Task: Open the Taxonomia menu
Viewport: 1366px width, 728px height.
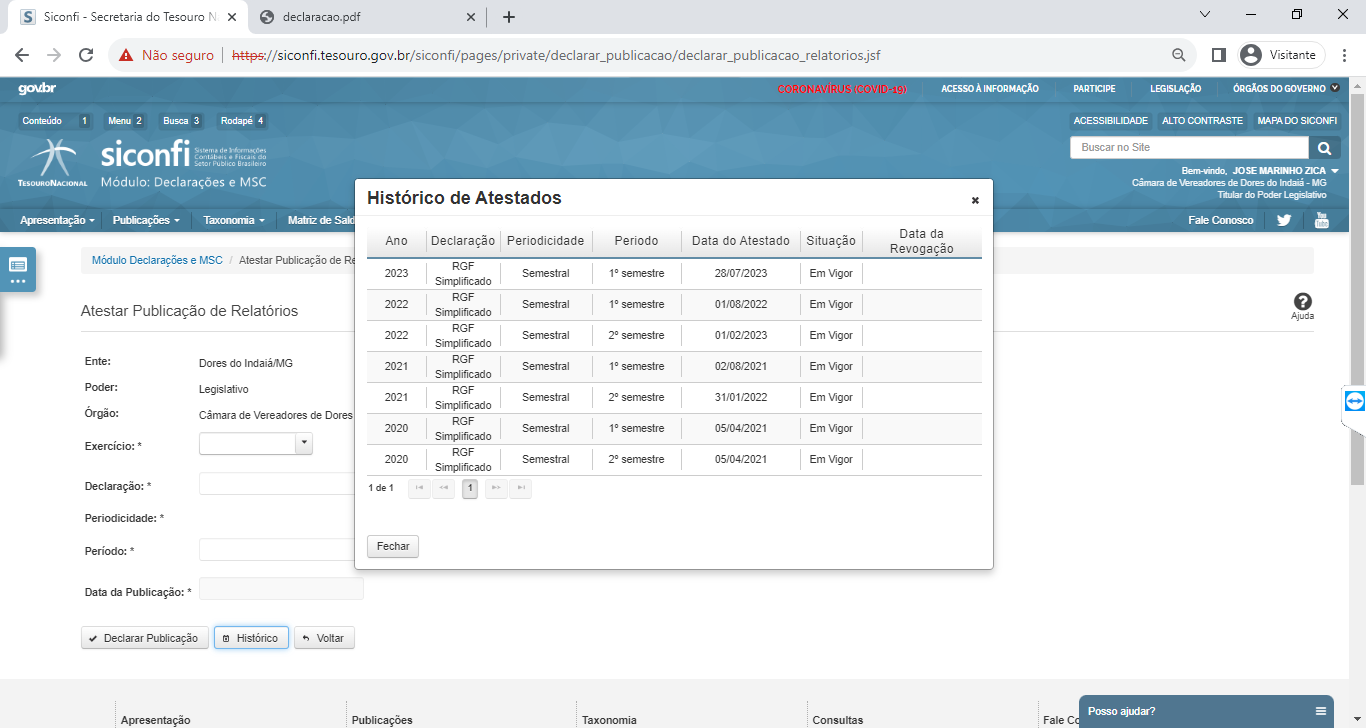Action: coord(234,220)
